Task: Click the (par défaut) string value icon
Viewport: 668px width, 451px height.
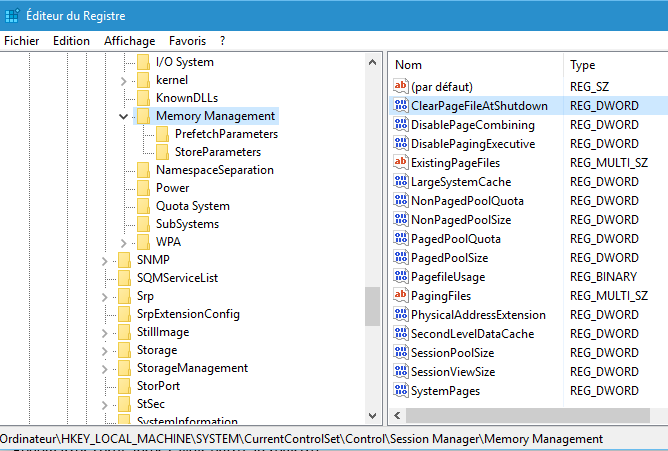Action: (x=400, y=87)
